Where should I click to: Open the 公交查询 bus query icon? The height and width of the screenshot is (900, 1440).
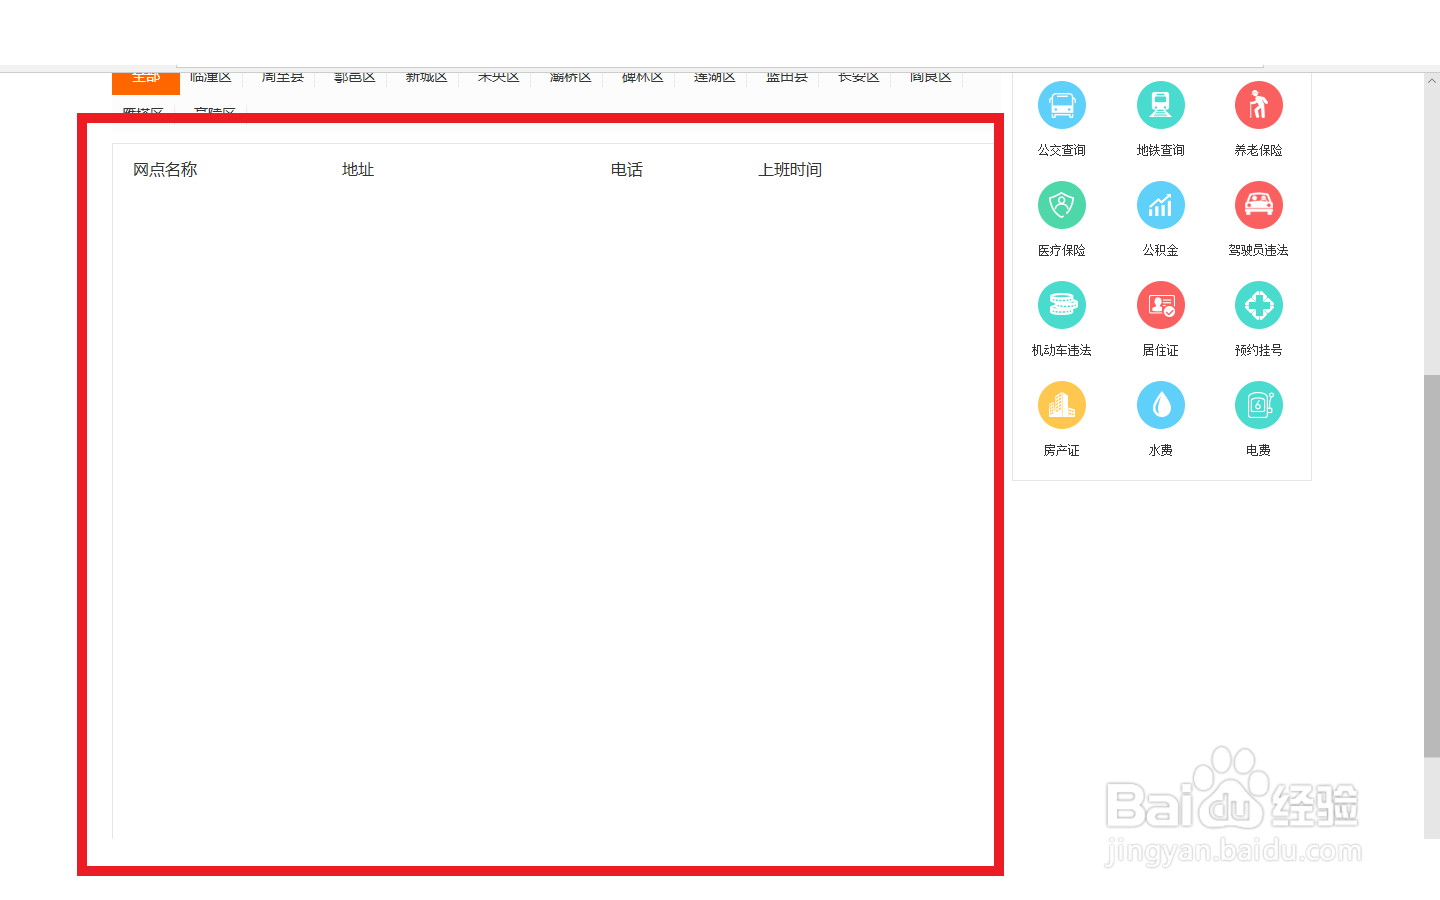pyautogui.click(x=1061, y=104)
